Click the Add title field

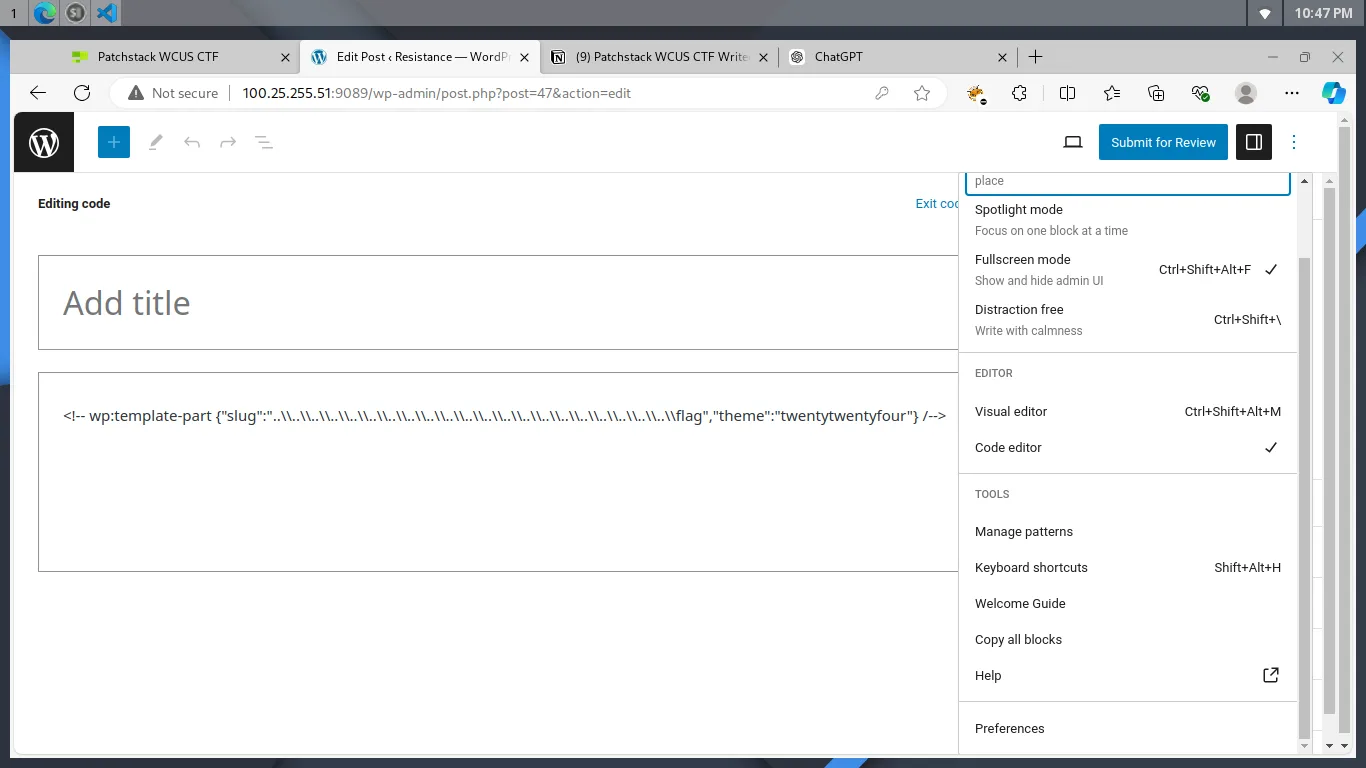498,303
